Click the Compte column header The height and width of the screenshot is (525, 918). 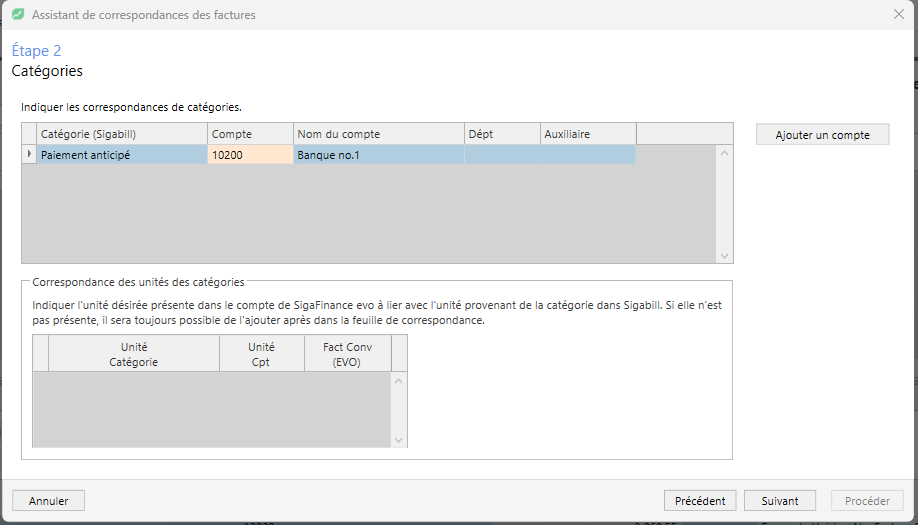pos(250,134)
